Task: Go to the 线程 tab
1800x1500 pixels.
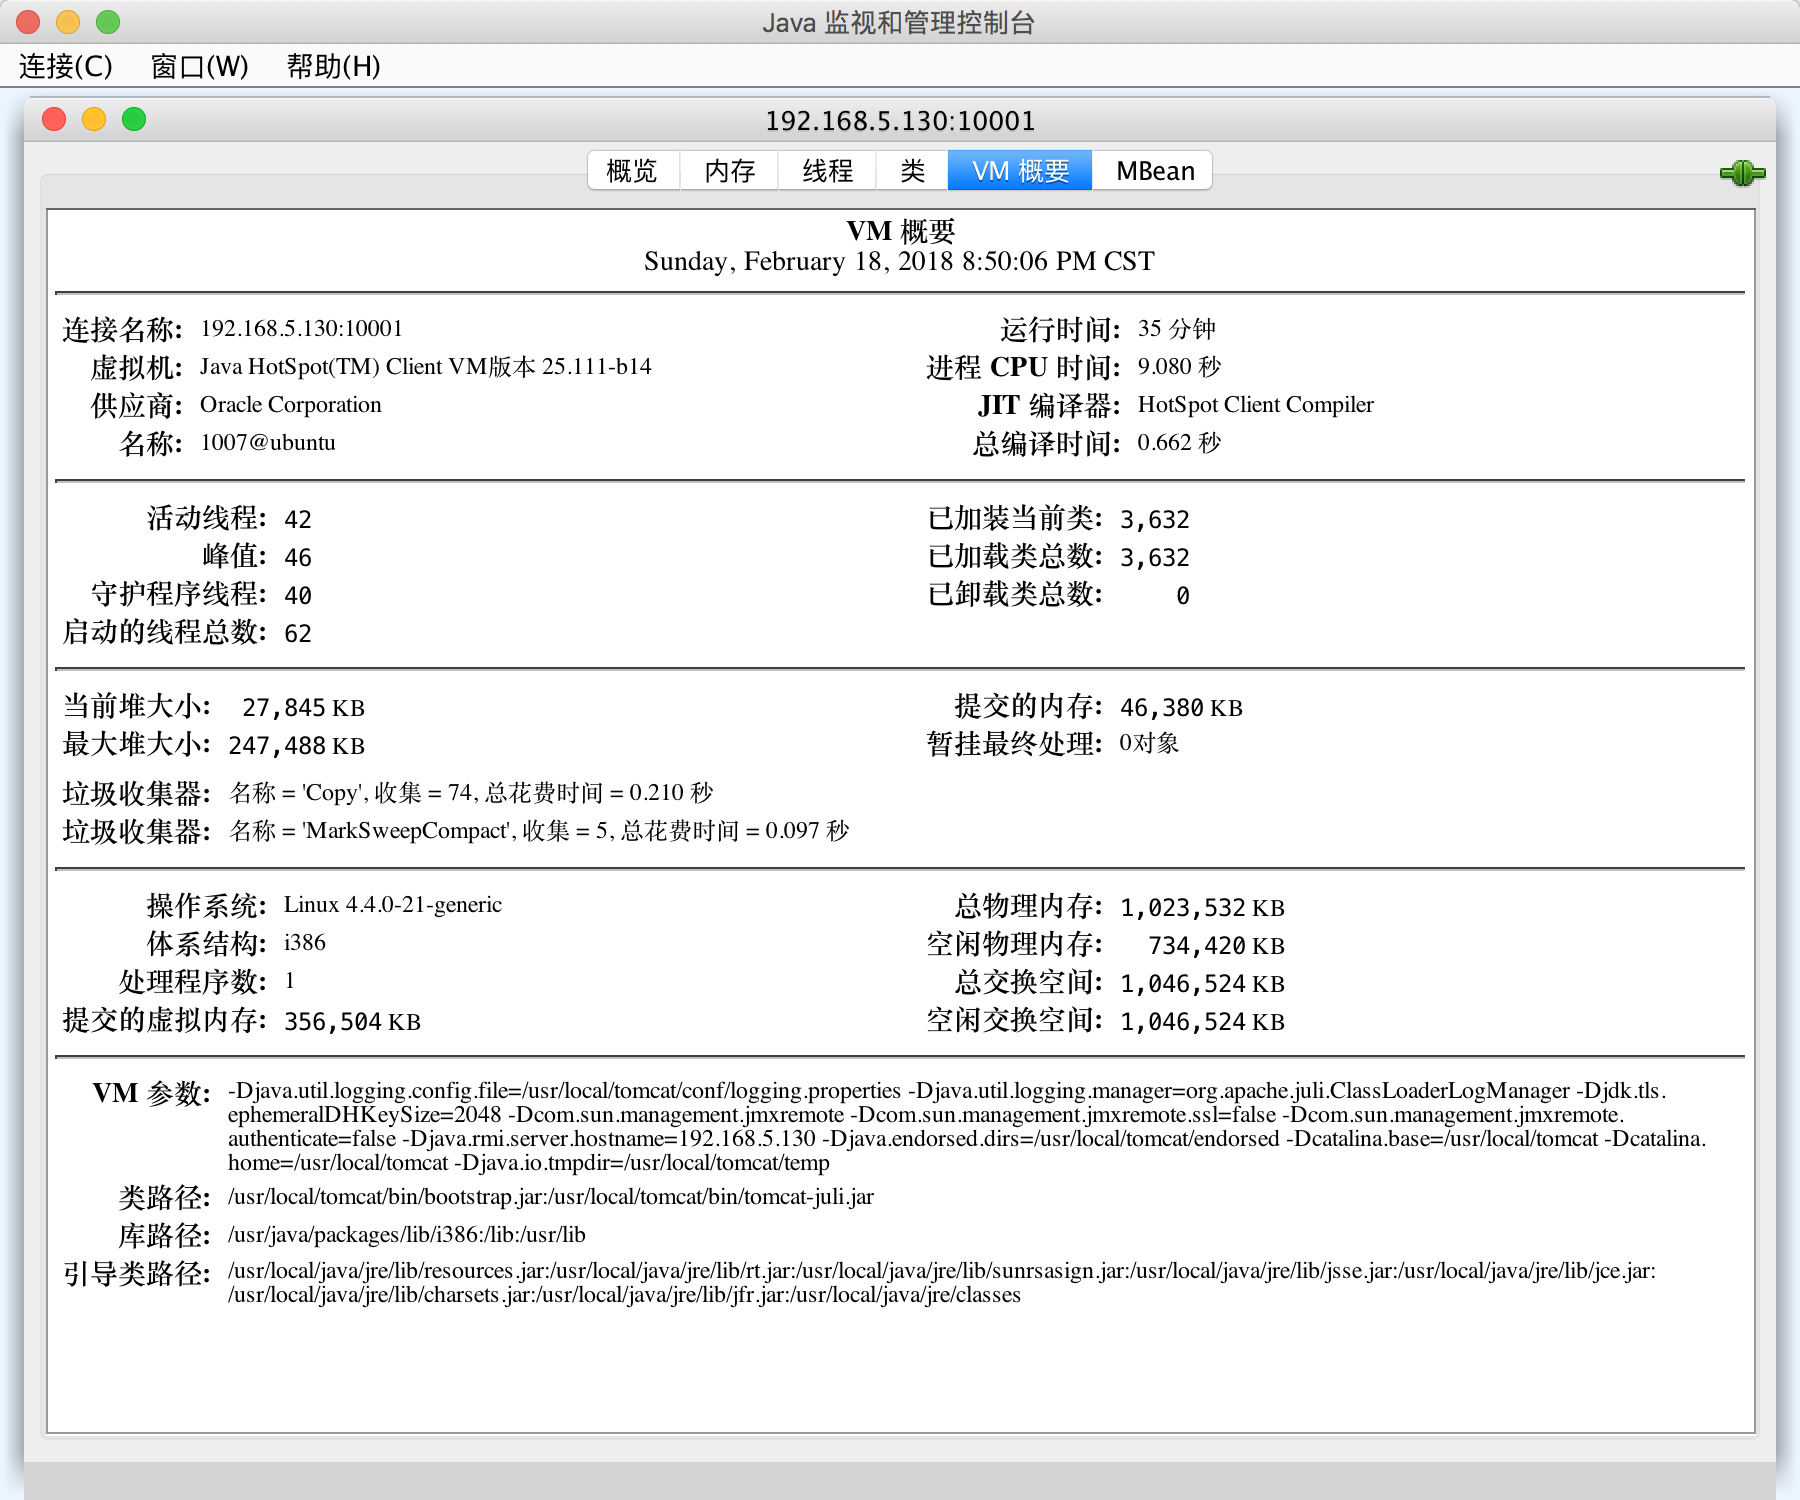Action: point(827,171)
